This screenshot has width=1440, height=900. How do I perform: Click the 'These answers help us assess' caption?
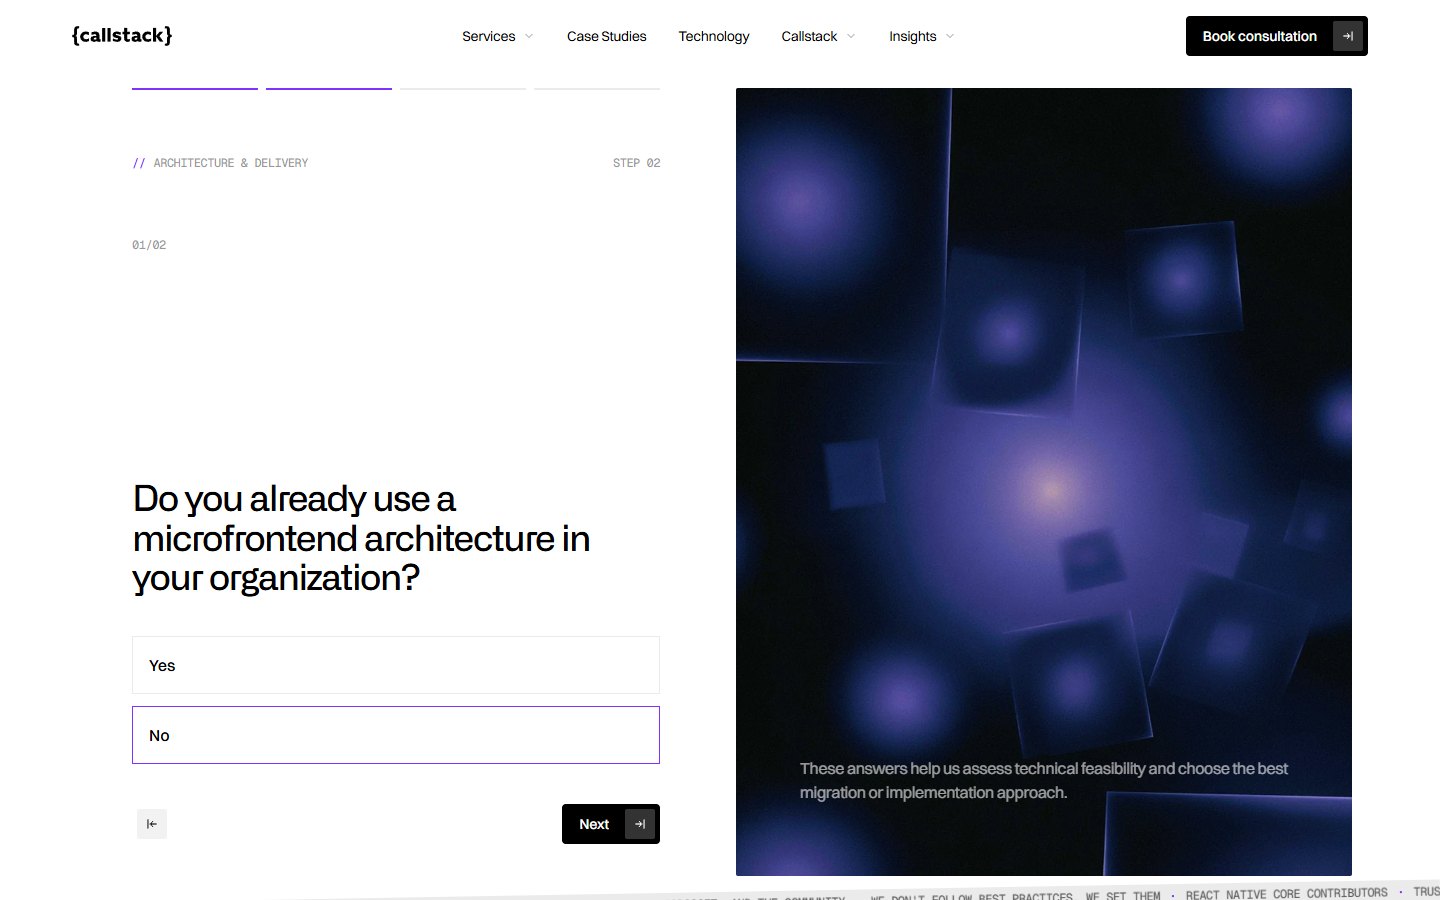pyautogui.click(x=1044, y=780)
